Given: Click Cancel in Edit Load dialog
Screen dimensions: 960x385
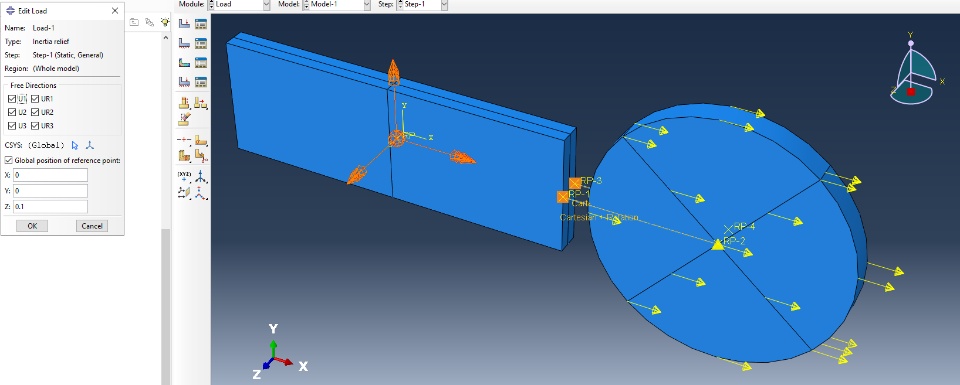Looking at the screenshot, I should 92,226.
